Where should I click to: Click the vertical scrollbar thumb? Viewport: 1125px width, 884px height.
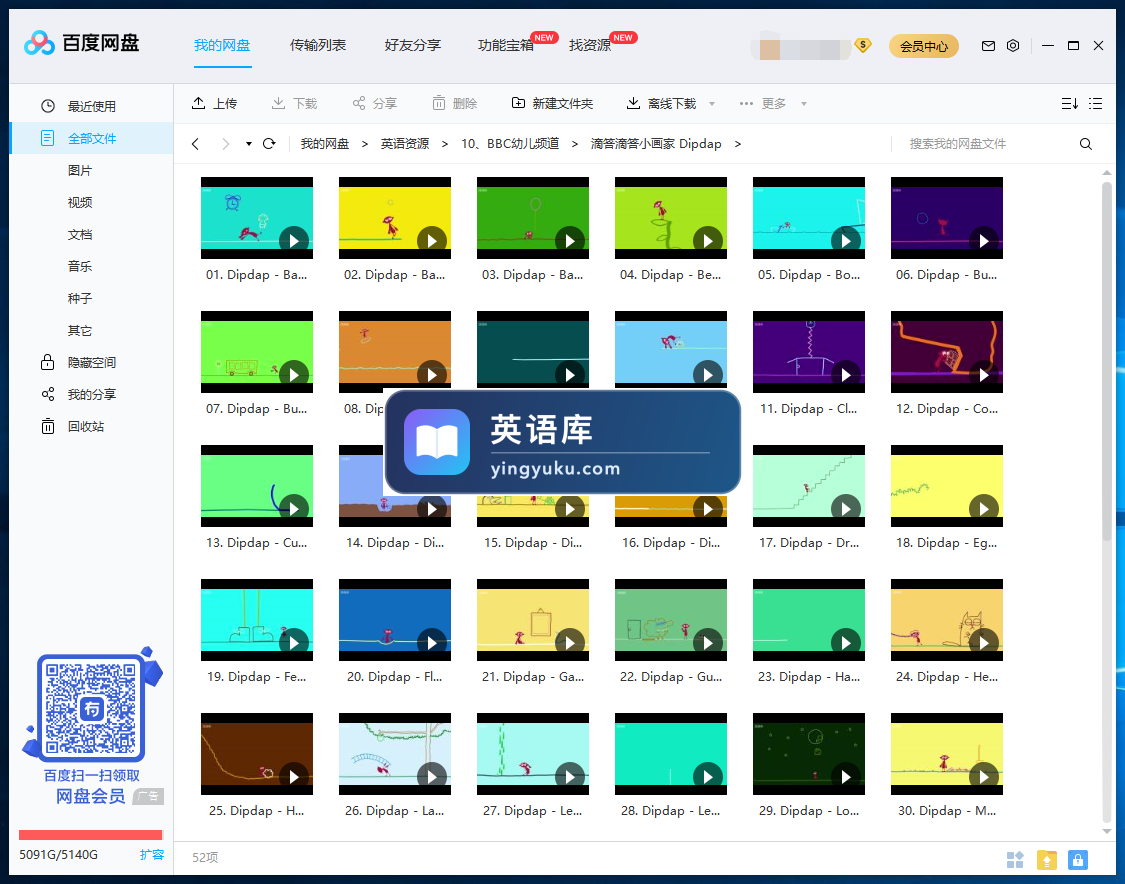pos(1106,362)
